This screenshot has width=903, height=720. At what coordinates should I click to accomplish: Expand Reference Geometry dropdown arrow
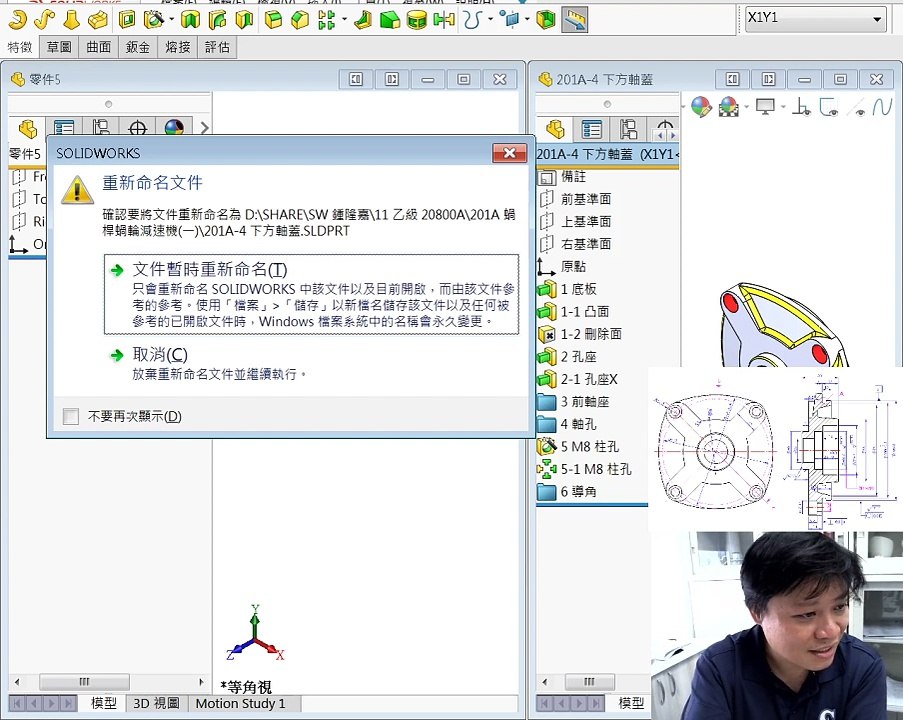click(527, 20)
